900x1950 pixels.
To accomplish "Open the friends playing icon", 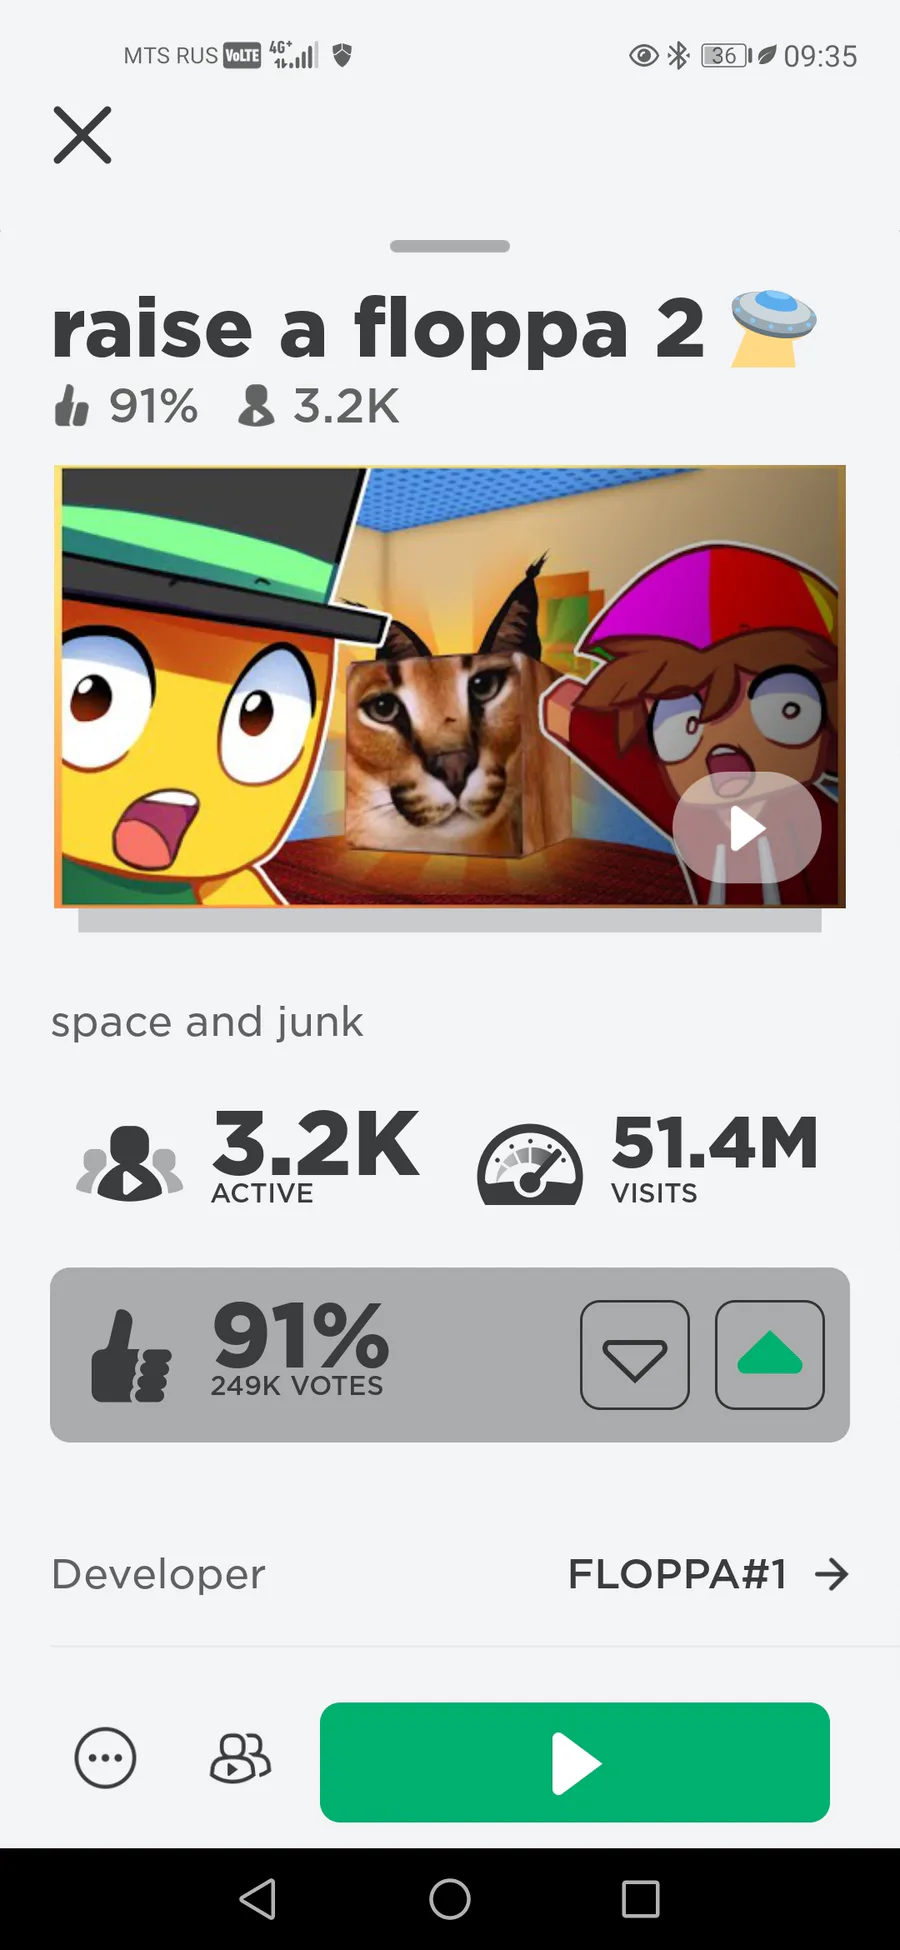I will 240,1758.
